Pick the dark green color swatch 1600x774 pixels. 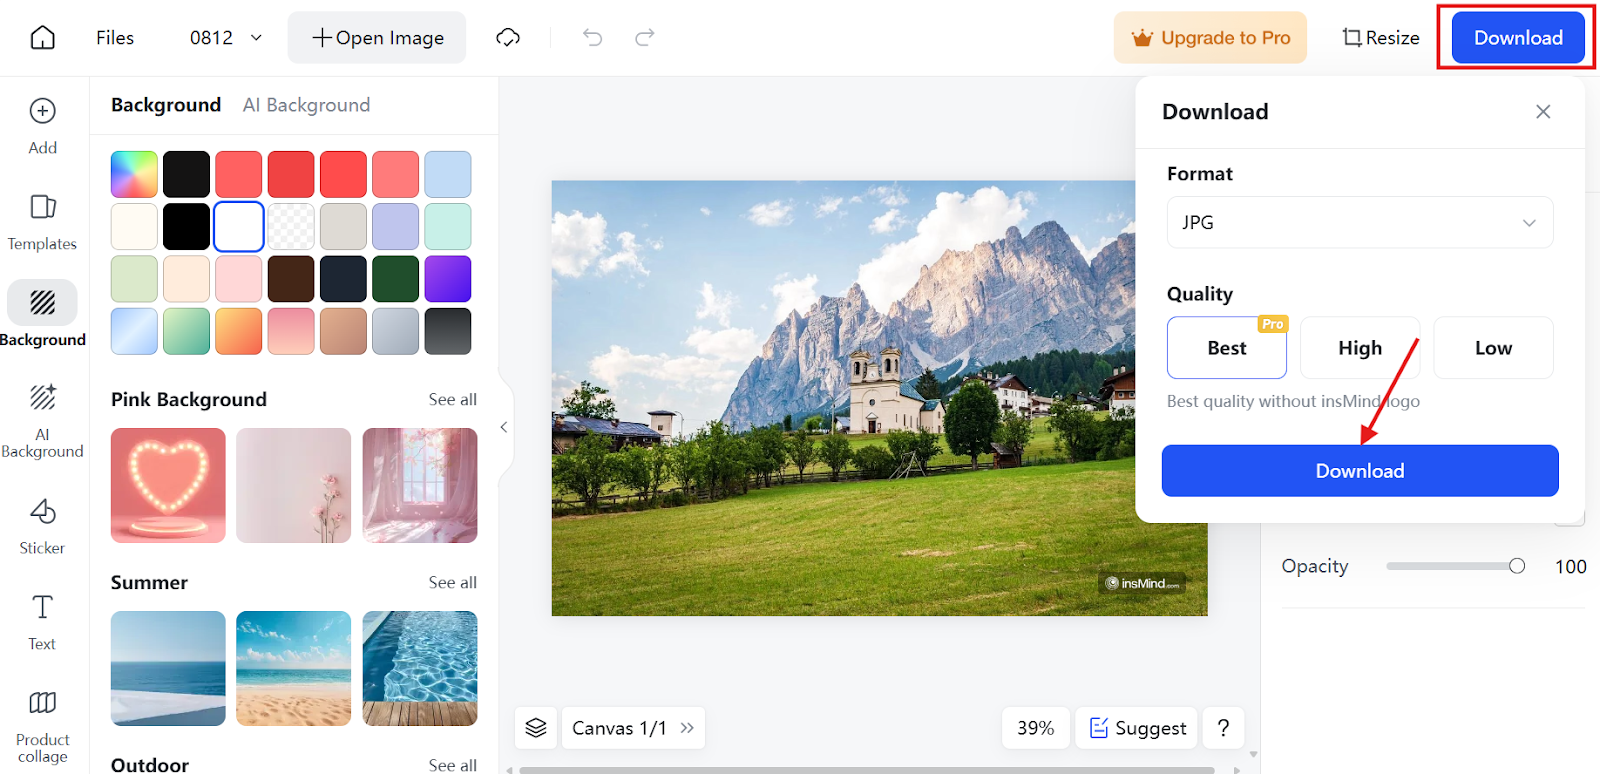click(x=396, y=279)
